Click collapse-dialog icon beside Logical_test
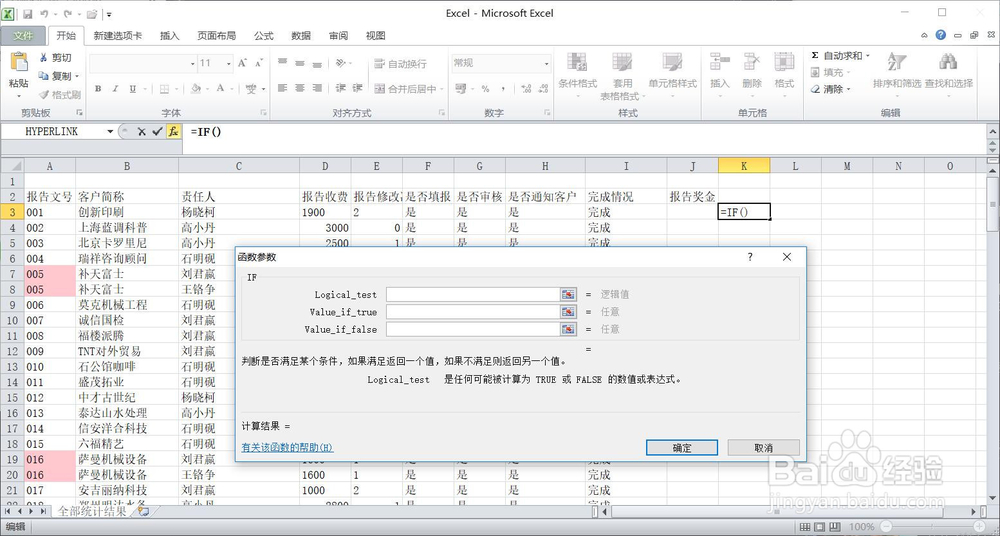Image resolution: width=1000 pixels, height=536 pixels. coord(568,294)
